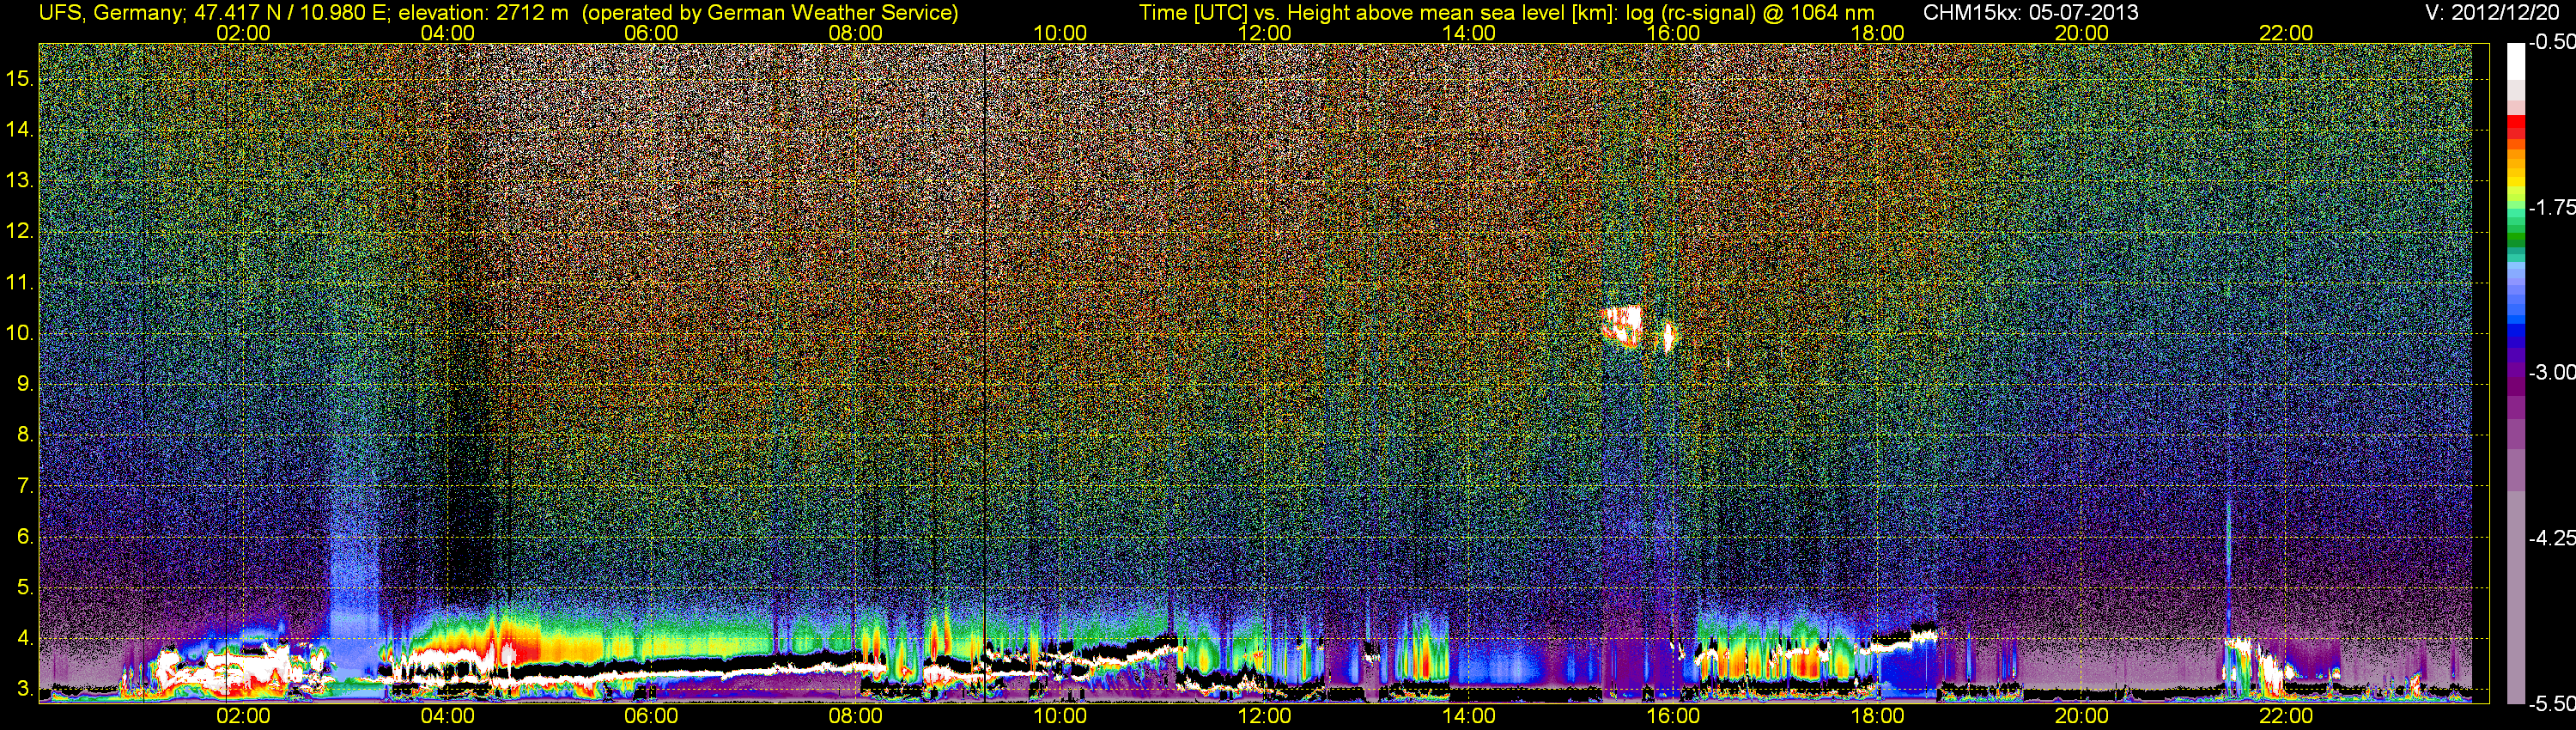Click the bottom time axis label 06:00
The height and width of the screenshot is (730, 2576).
click(651, 716)
